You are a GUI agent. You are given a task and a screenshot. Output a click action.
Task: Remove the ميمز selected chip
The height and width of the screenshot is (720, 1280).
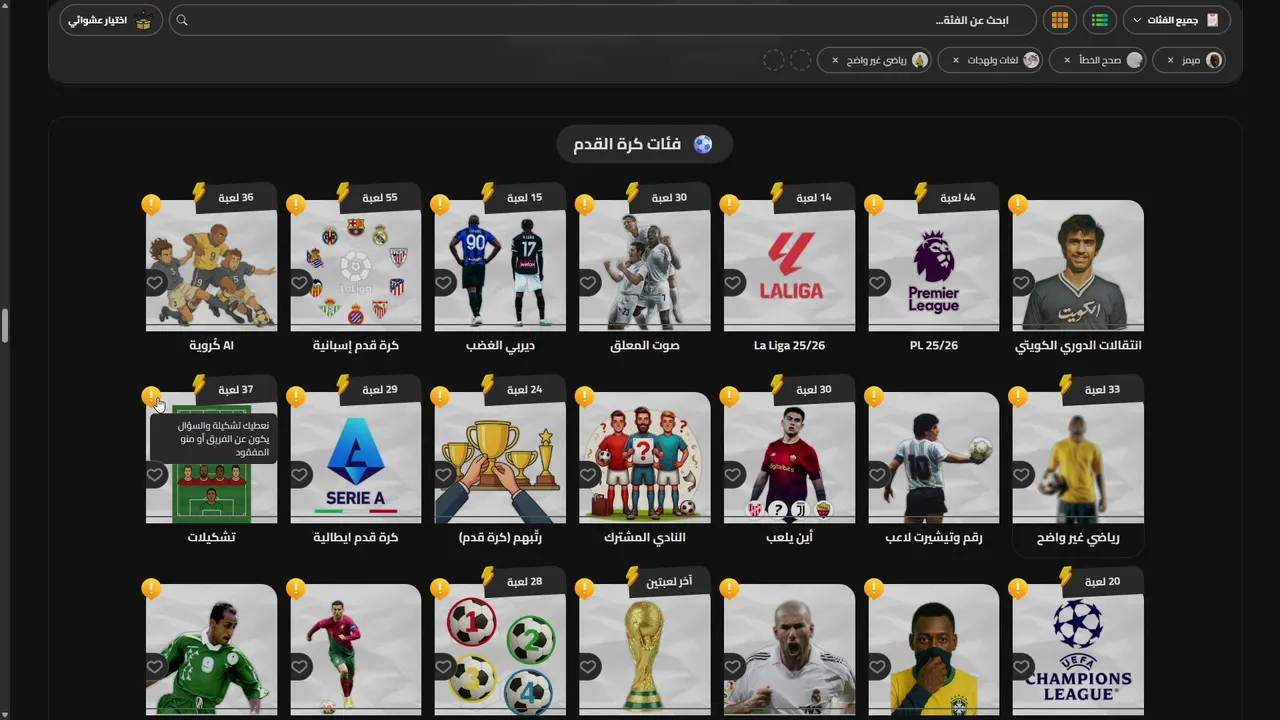pos(1170,60)
